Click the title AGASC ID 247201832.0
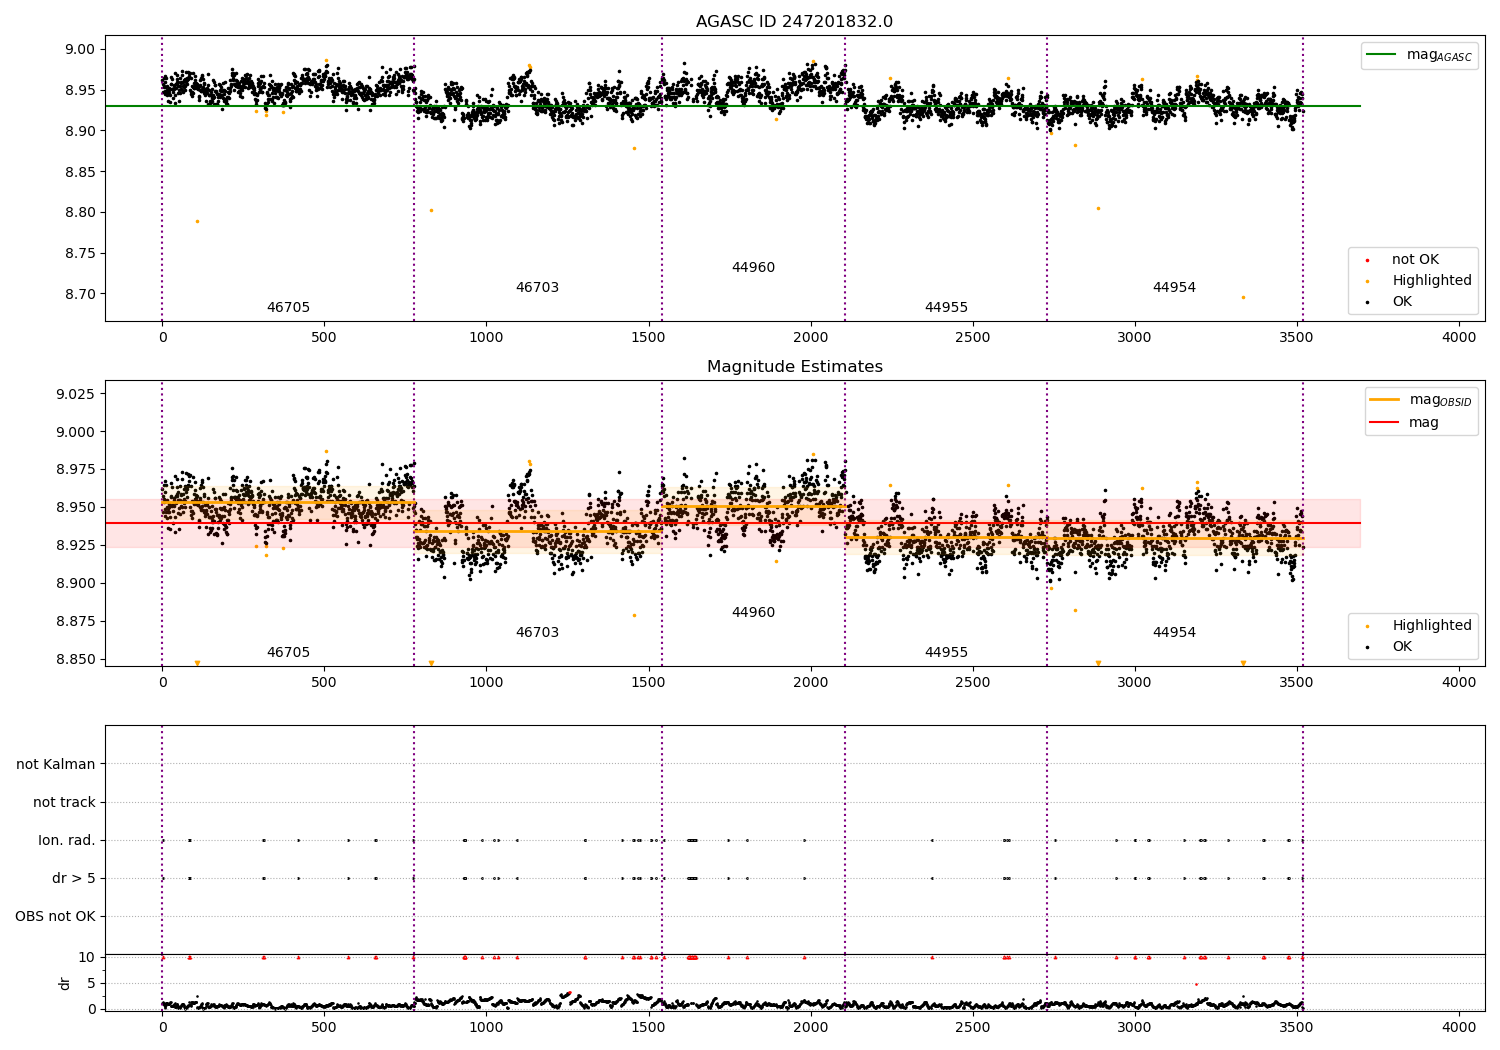1500x1050 pixels. [794, 22]
